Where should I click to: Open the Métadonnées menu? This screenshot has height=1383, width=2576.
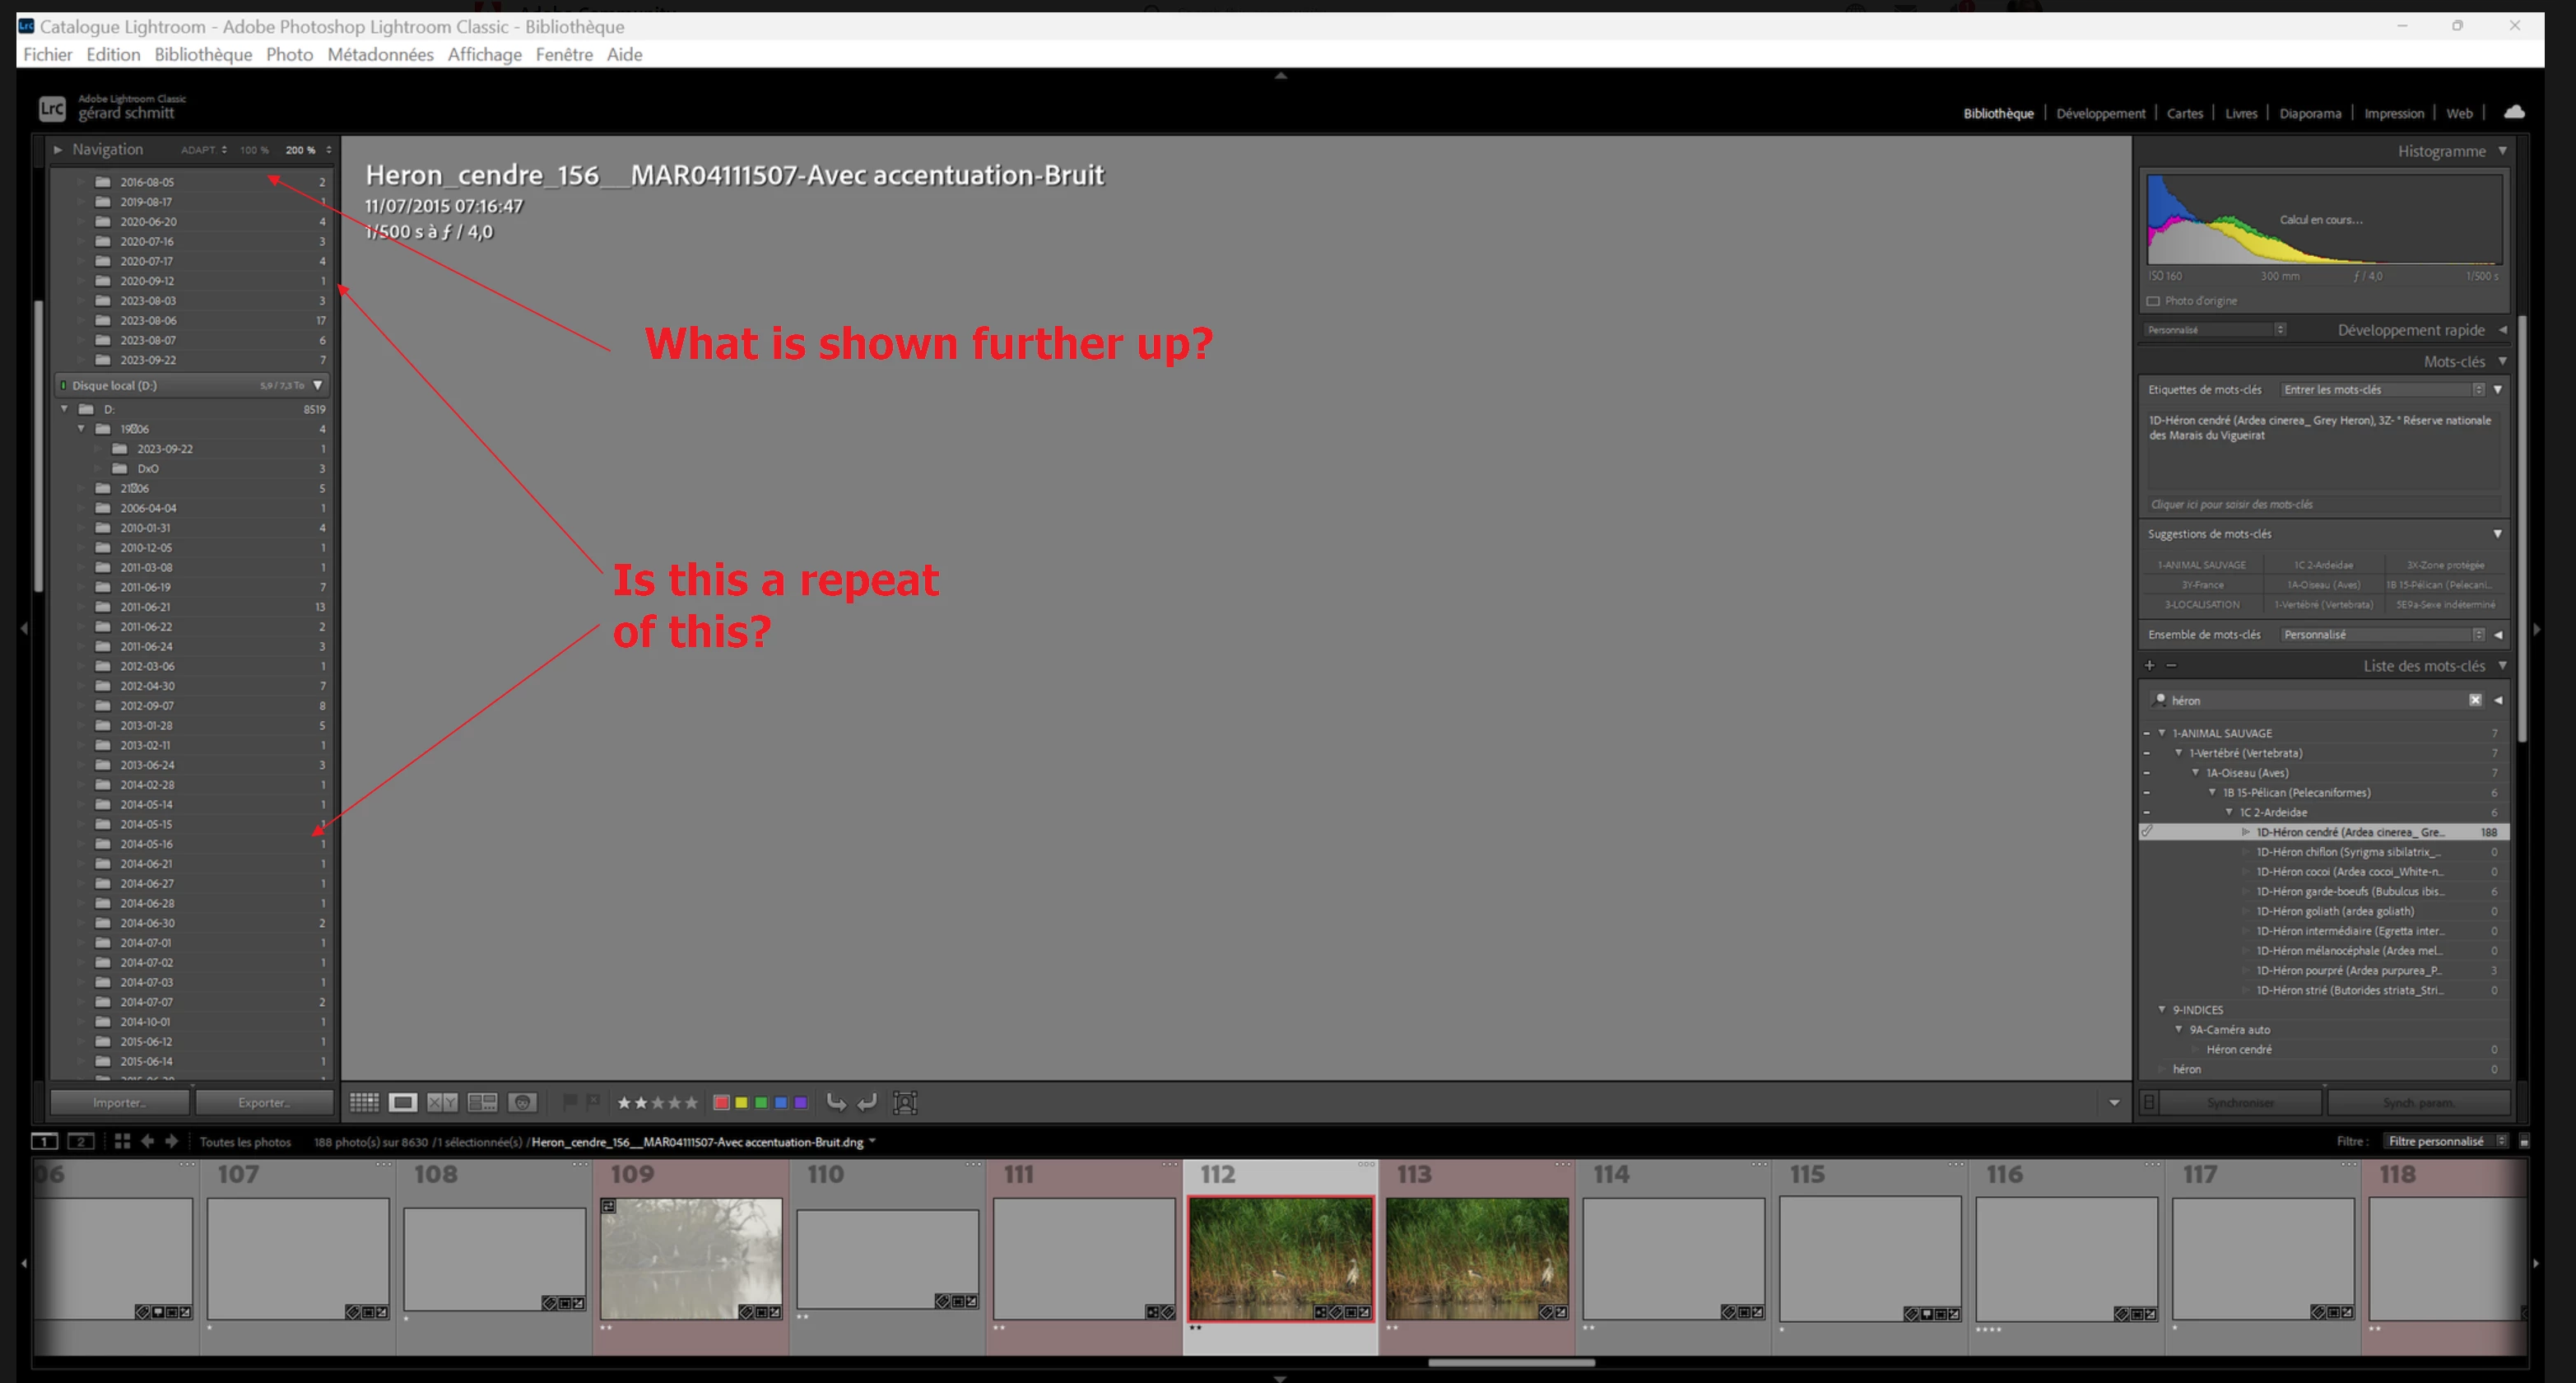click(x=380, y=54)
